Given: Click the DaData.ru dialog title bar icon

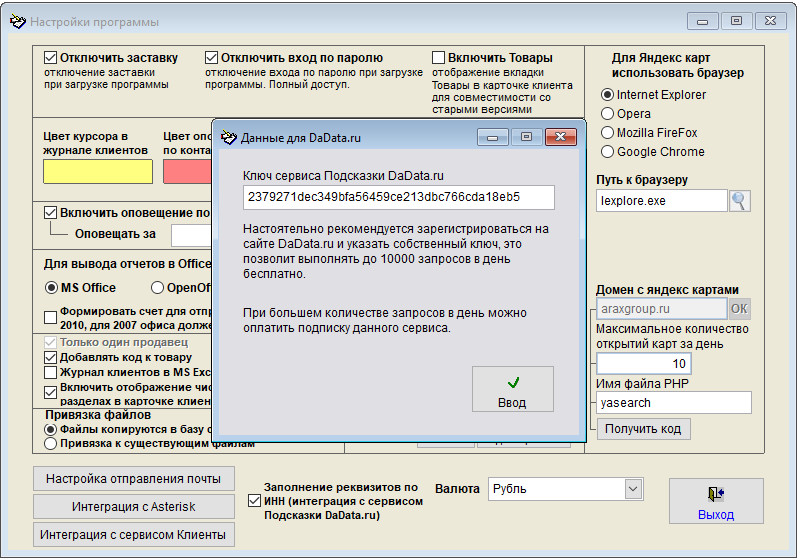Looking at the screenshot, I should [x=229, y=138].
